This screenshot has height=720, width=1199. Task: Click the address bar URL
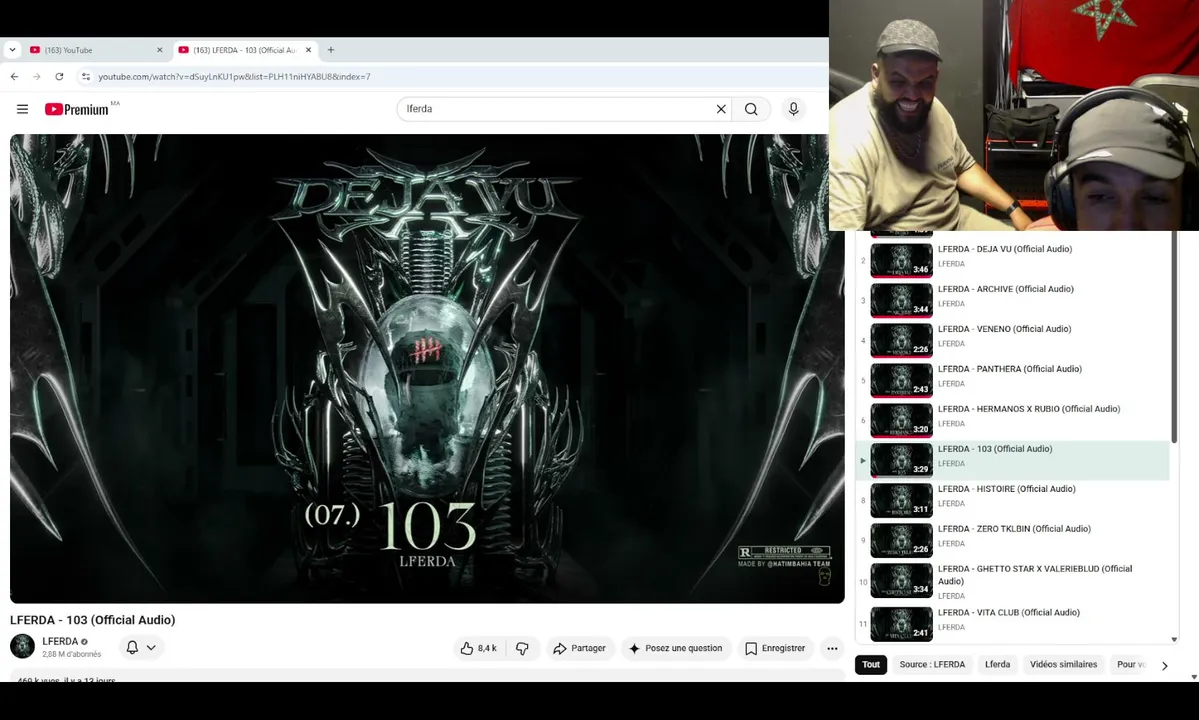click(x=234, y=76)
